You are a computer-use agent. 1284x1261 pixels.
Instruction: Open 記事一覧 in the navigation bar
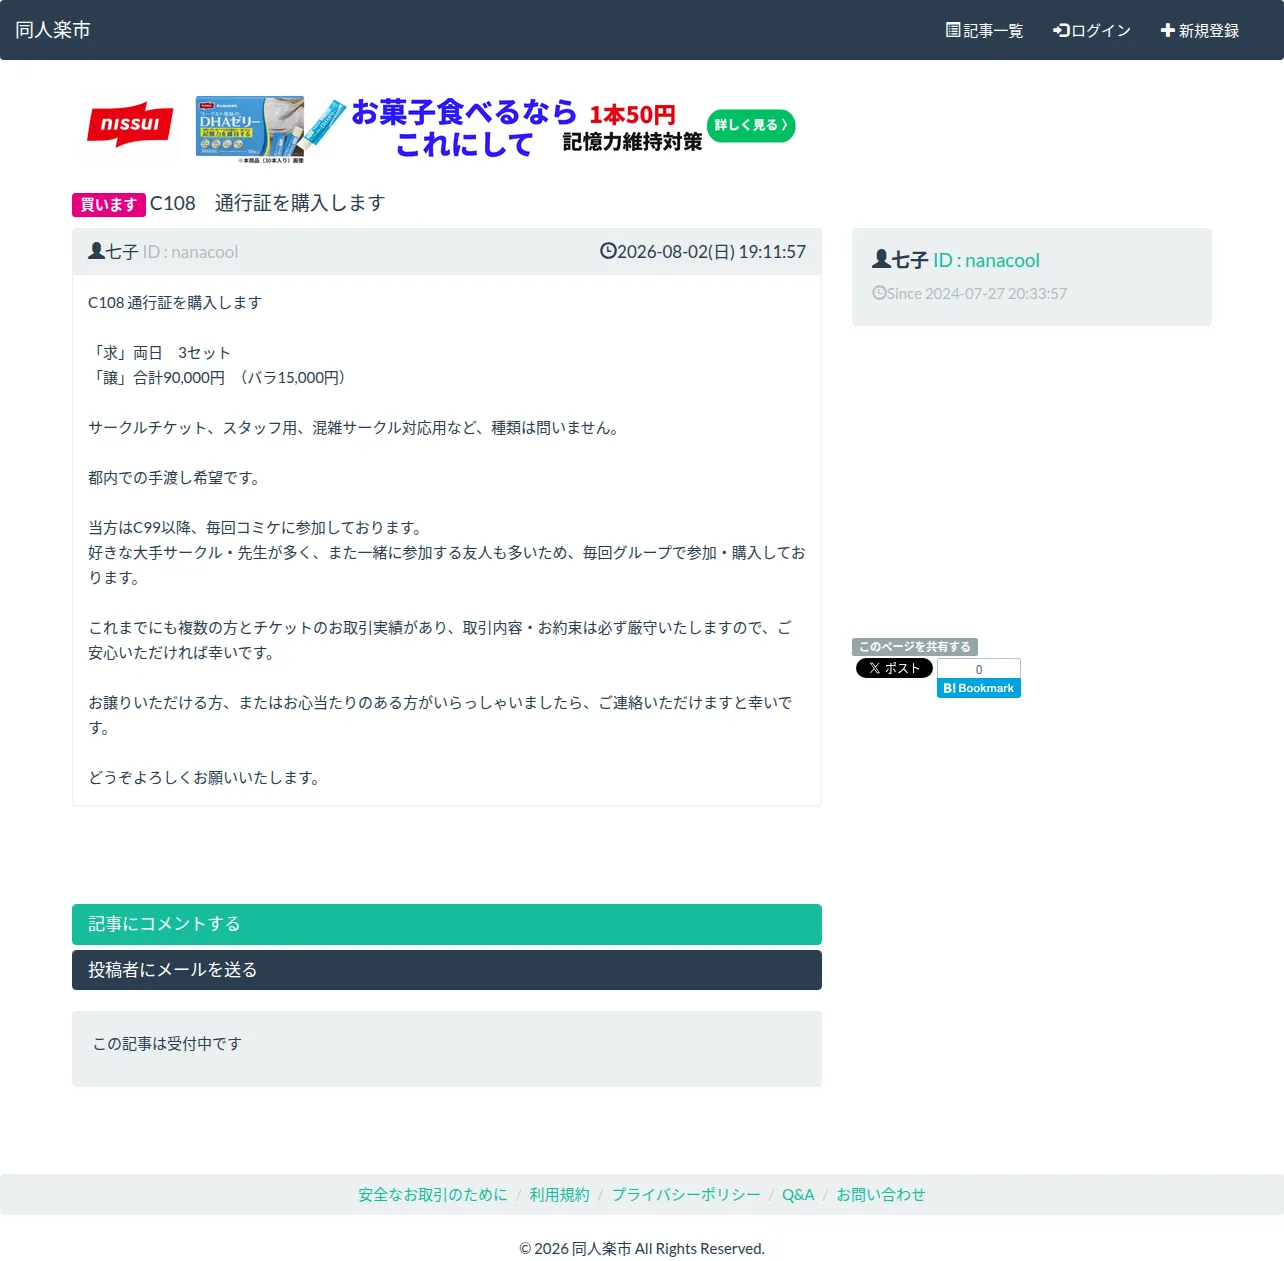point(985,30)
